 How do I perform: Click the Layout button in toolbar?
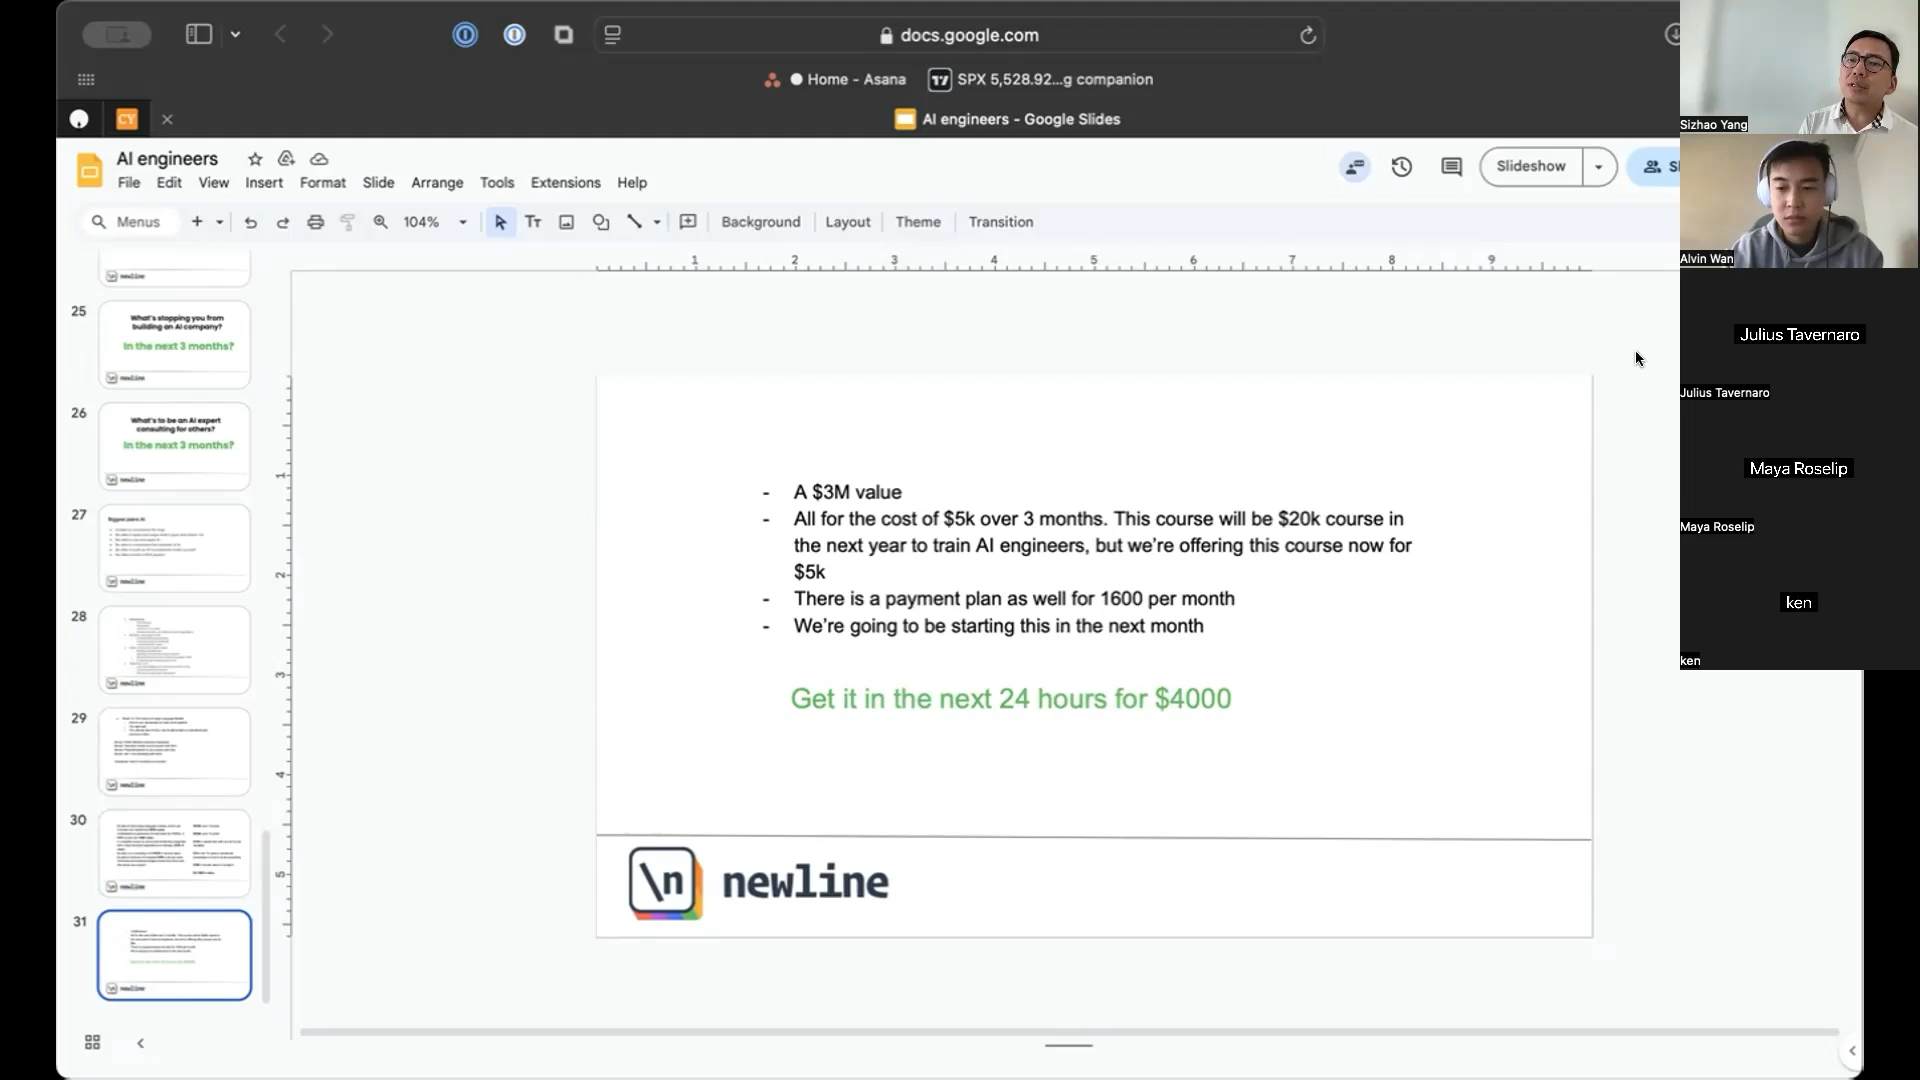click(x=848, y=222)
